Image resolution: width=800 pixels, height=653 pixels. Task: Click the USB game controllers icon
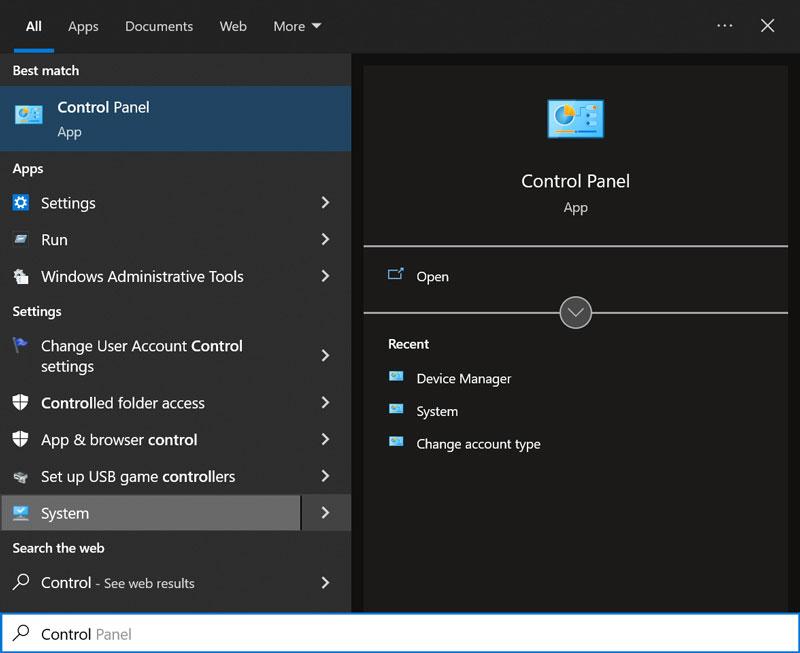pos(20,476)
